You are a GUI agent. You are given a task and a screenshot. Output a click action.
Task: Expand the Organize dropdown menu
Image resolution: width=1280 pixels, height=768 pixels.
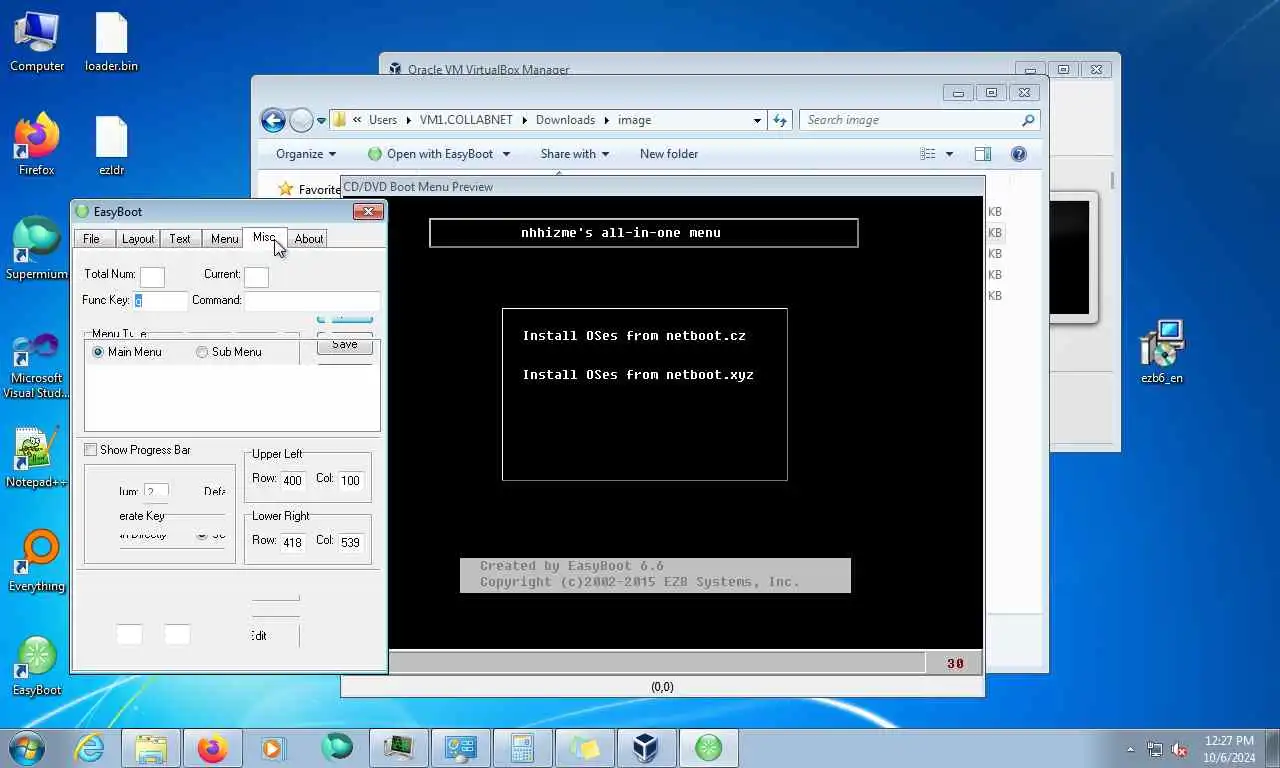306,154
